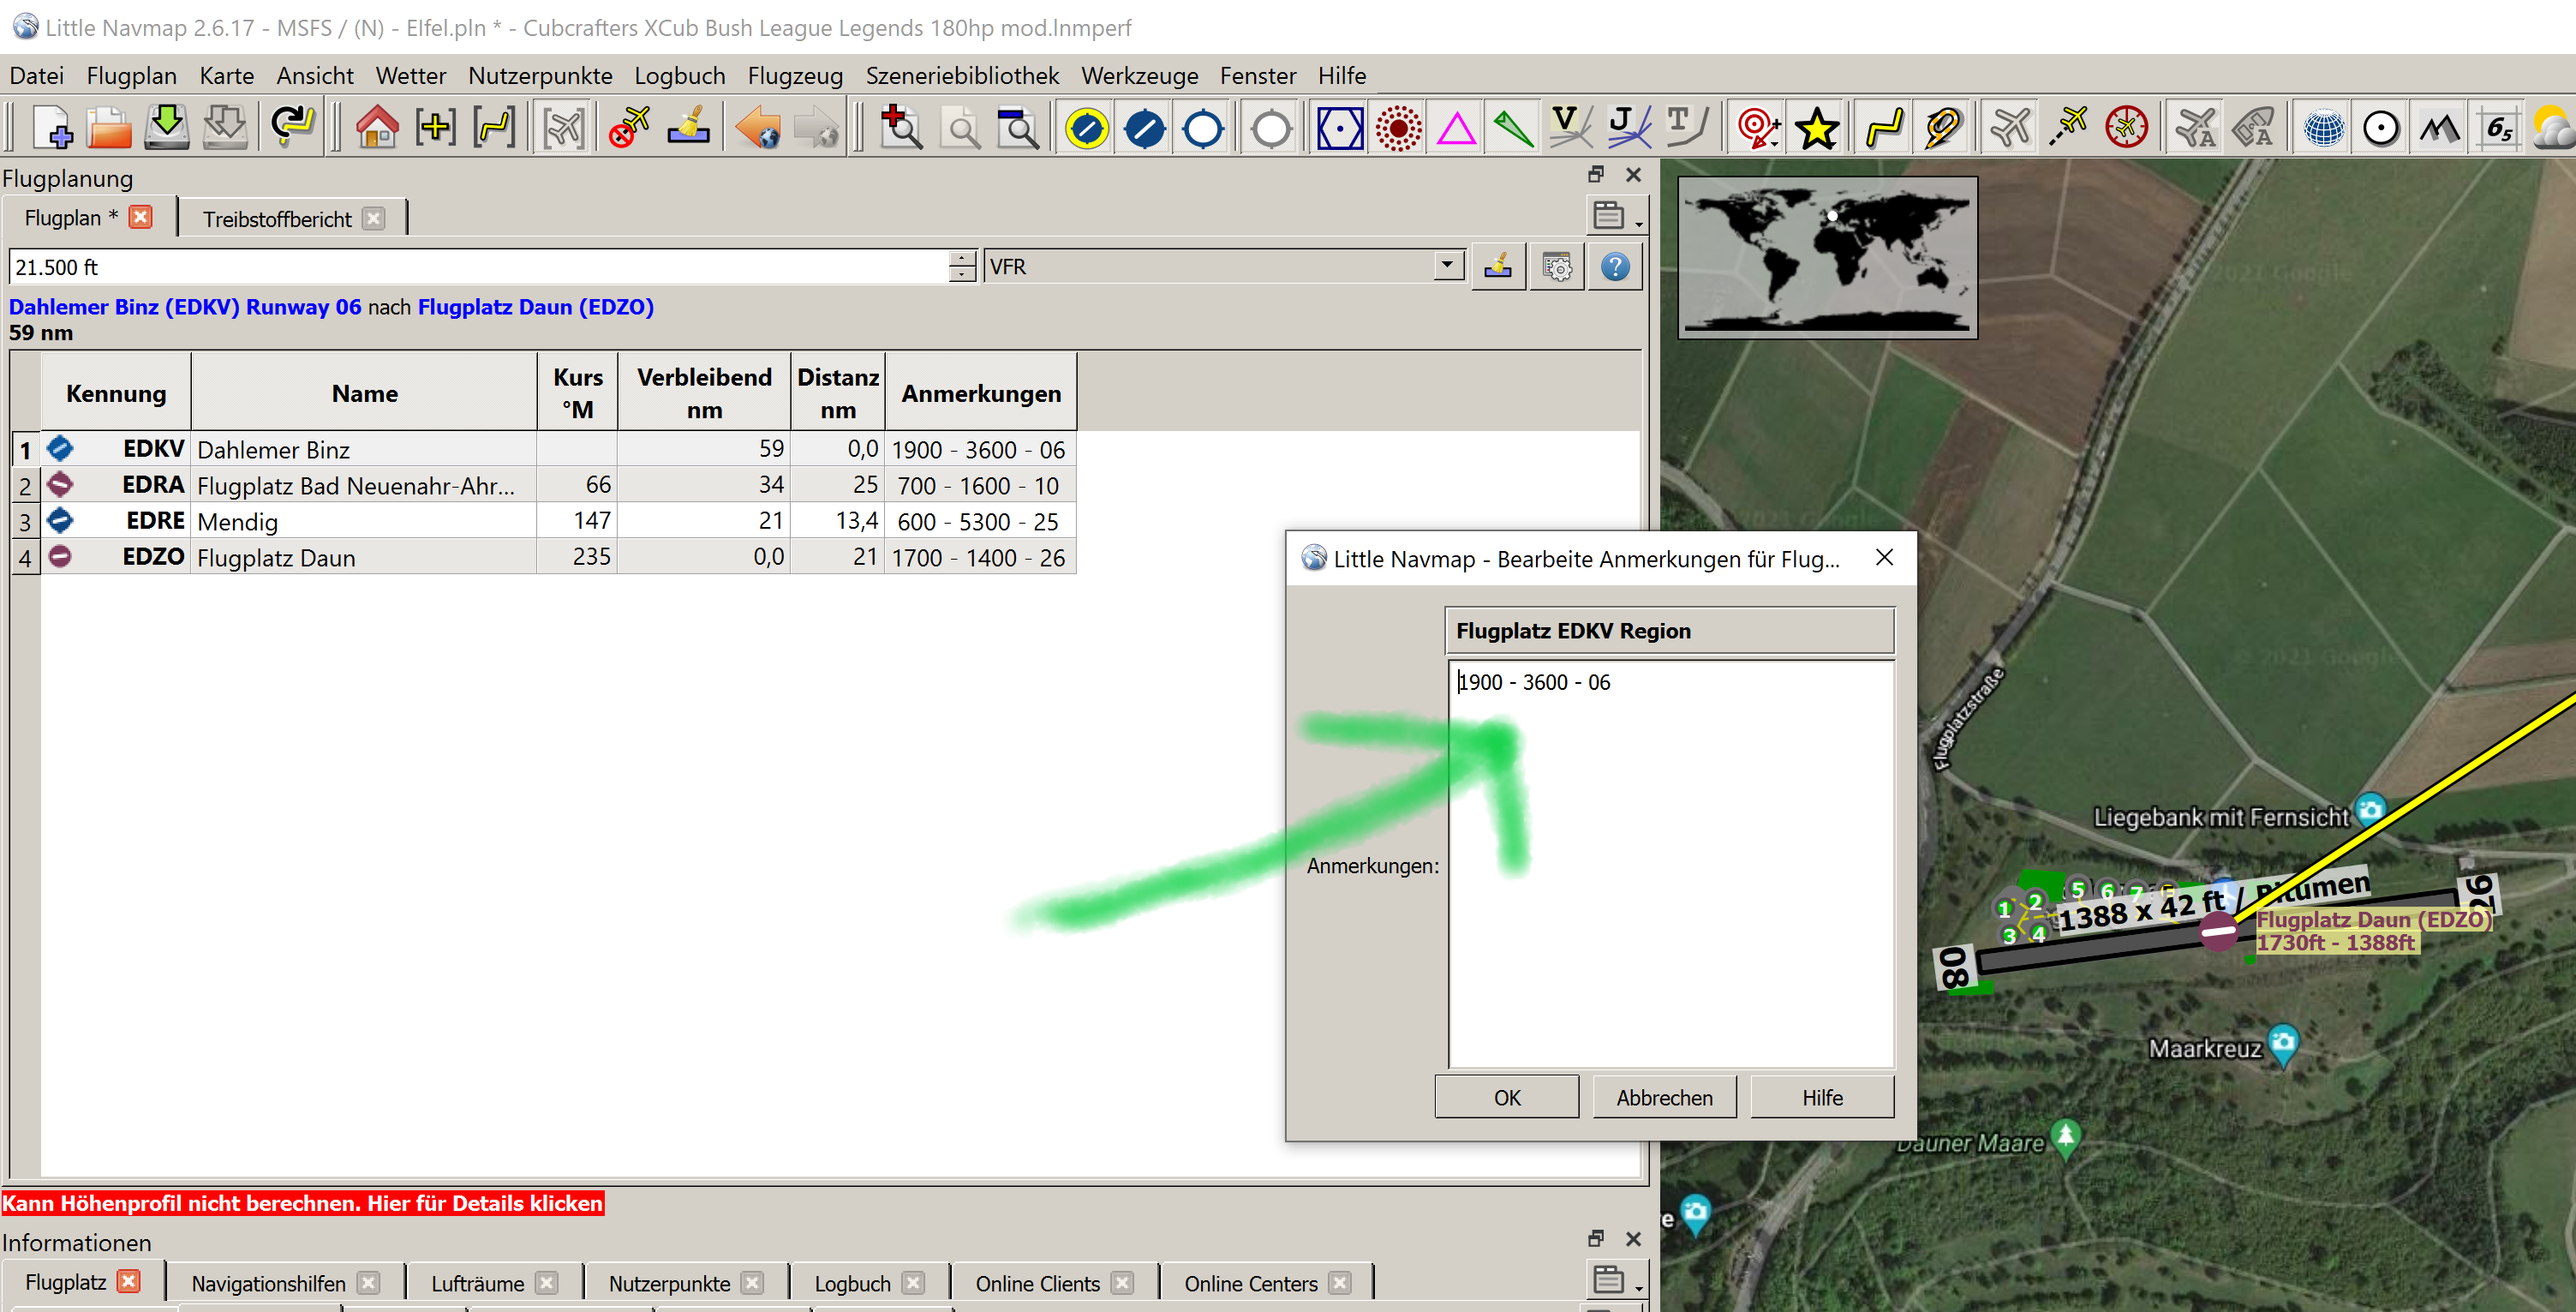Click the zoom in magnifier icon
Image resolution: width=2576 pixels, height=1312 pixels.
901,128
